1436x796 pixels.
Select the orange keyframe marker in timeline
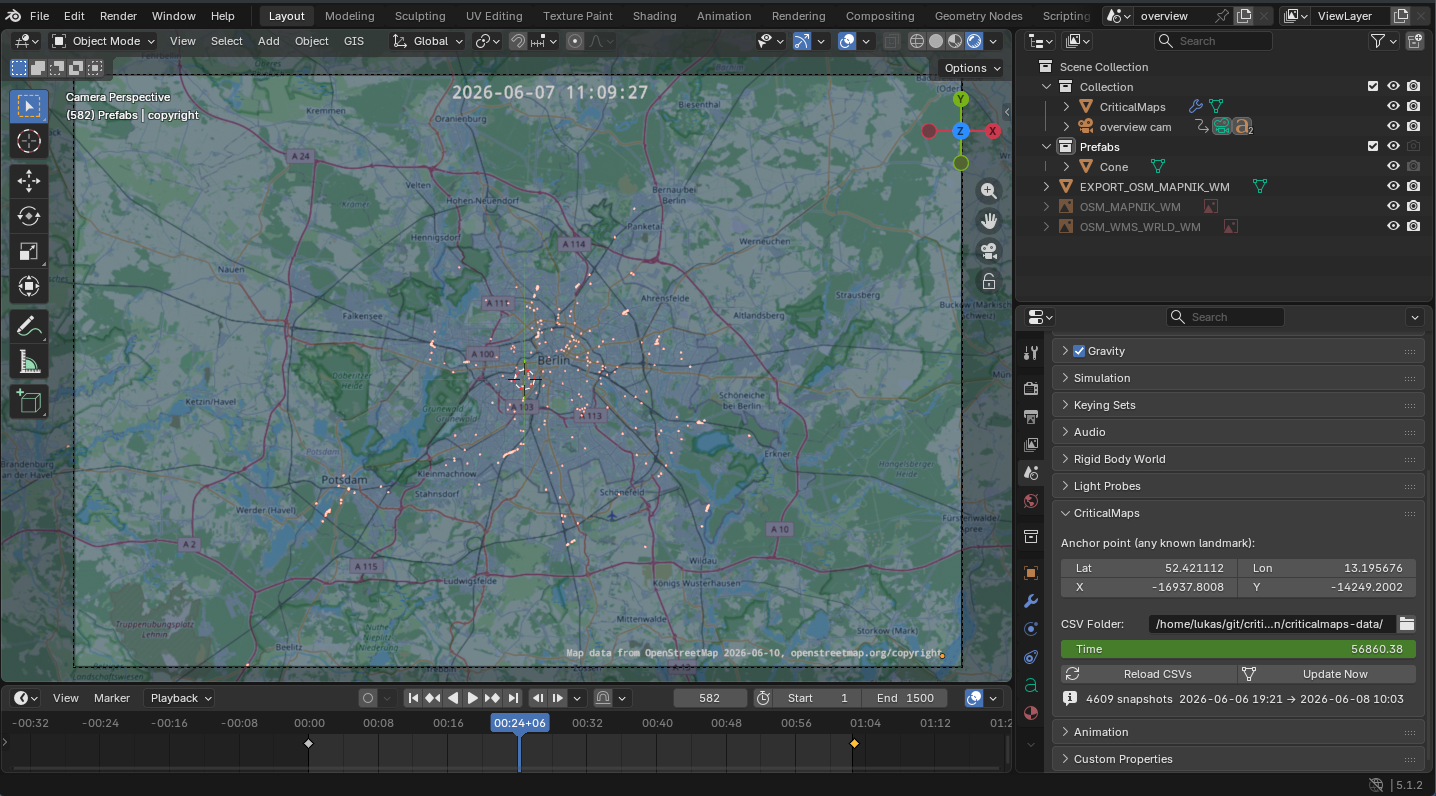click(854, 743)
